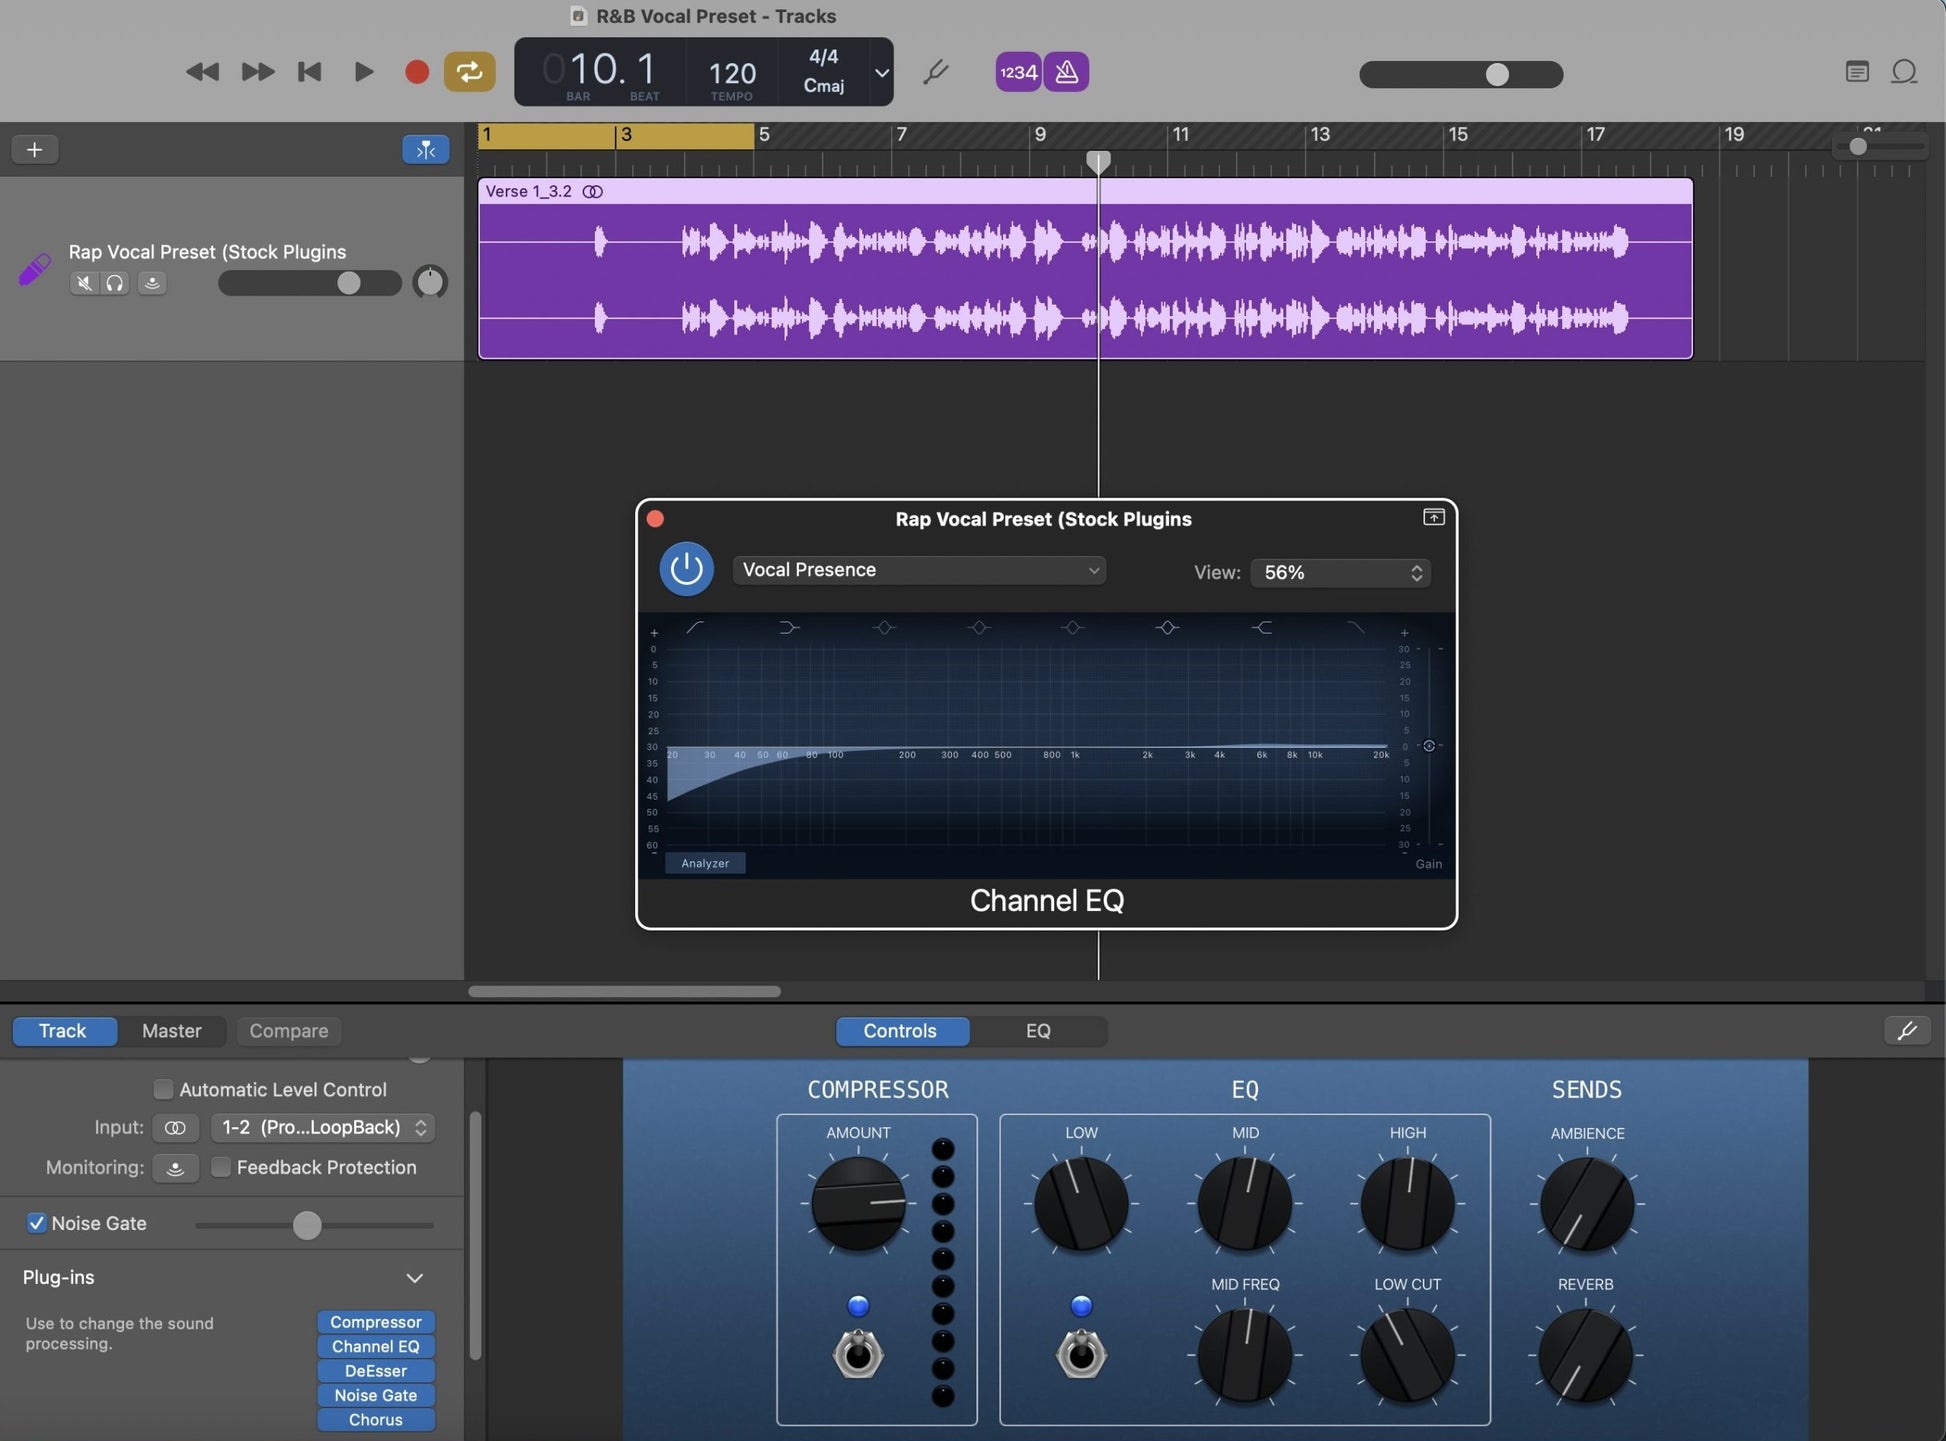Image resolution: width=1946 pixels, height=1441 pixels.
Task: Enable the metronome icon
Action: (x=1066, y=72)
